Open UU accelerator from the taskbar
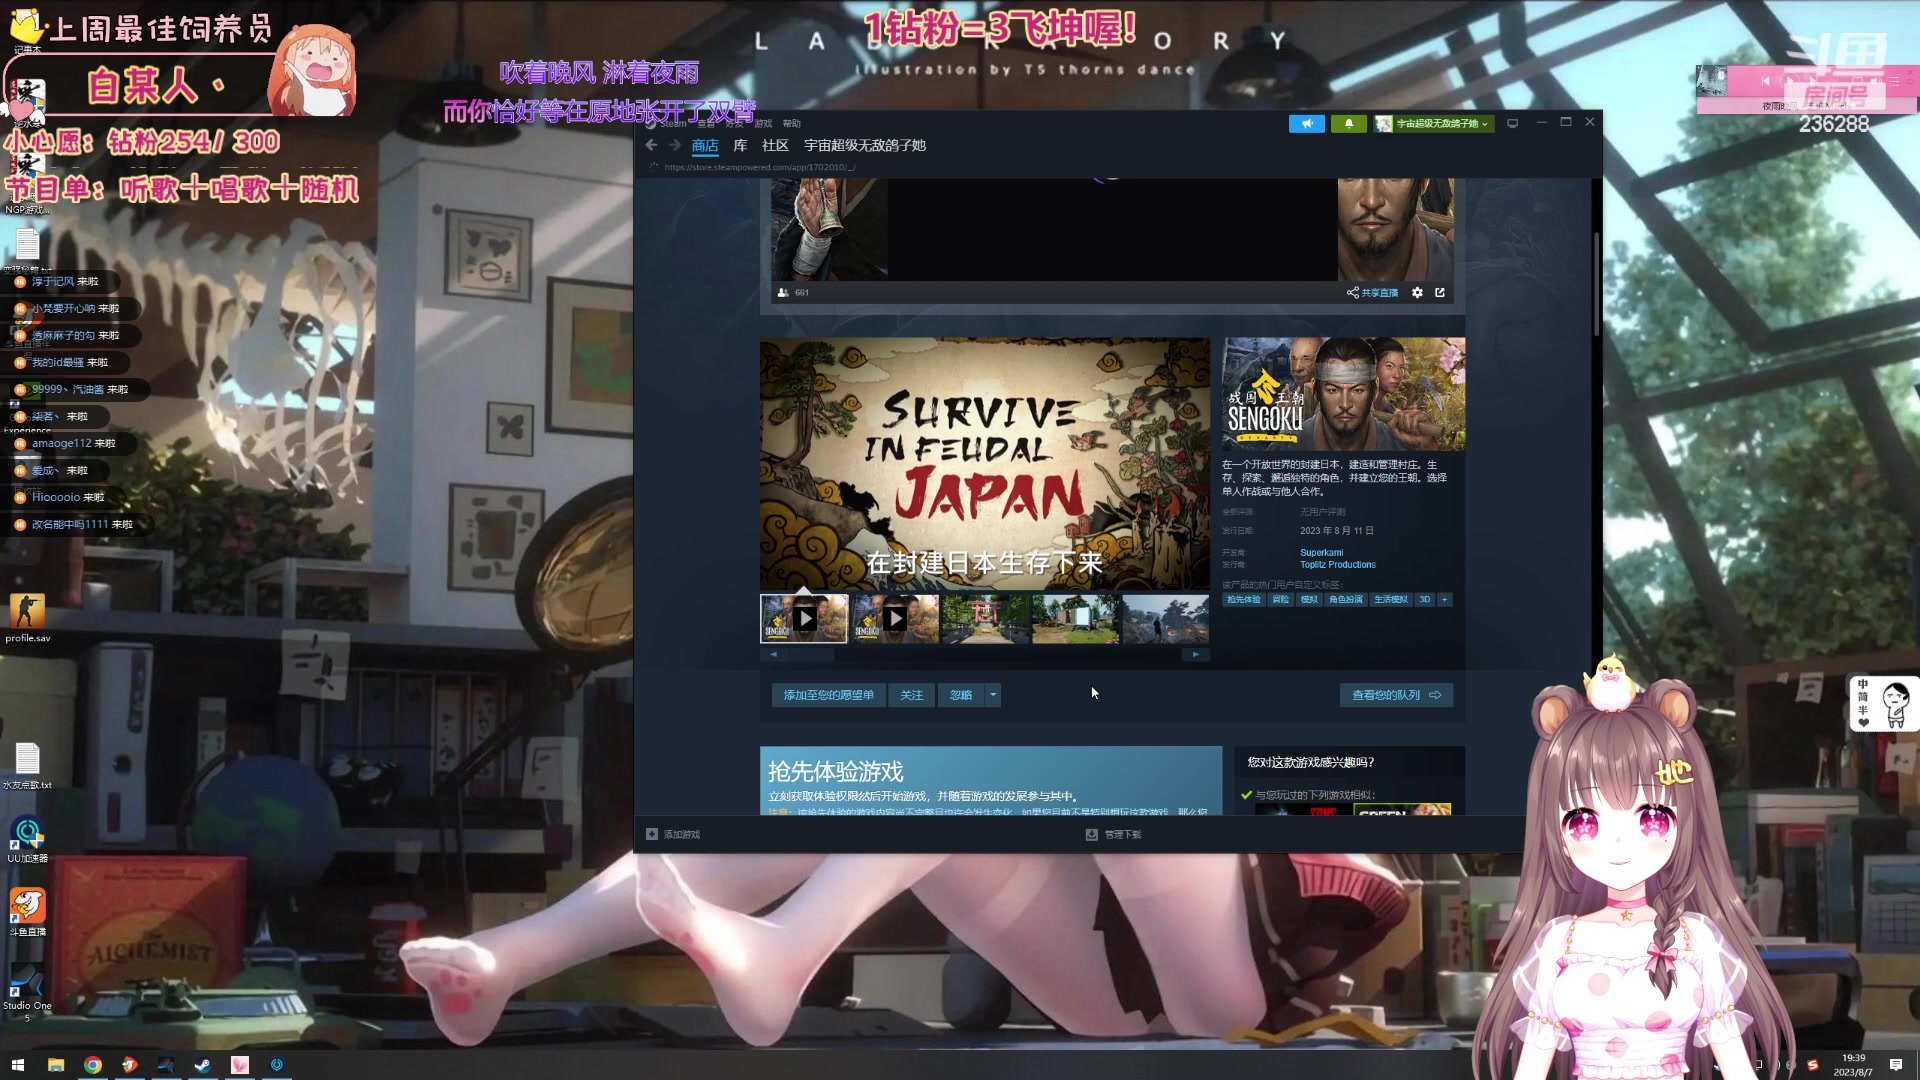 [x=277, y=1065]
